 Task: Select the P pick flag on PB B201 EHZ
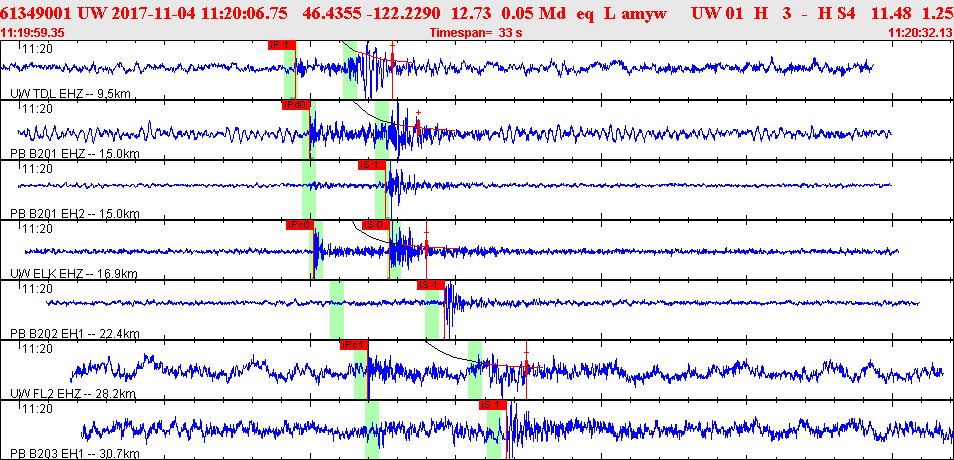[296, 105]
